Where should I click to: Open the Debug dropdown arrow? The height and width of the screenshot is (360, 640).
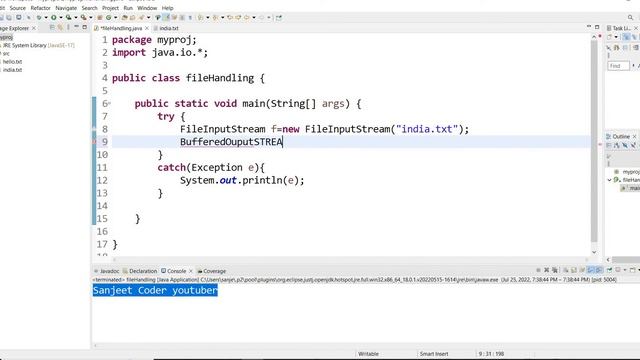[x=46, y=18]
